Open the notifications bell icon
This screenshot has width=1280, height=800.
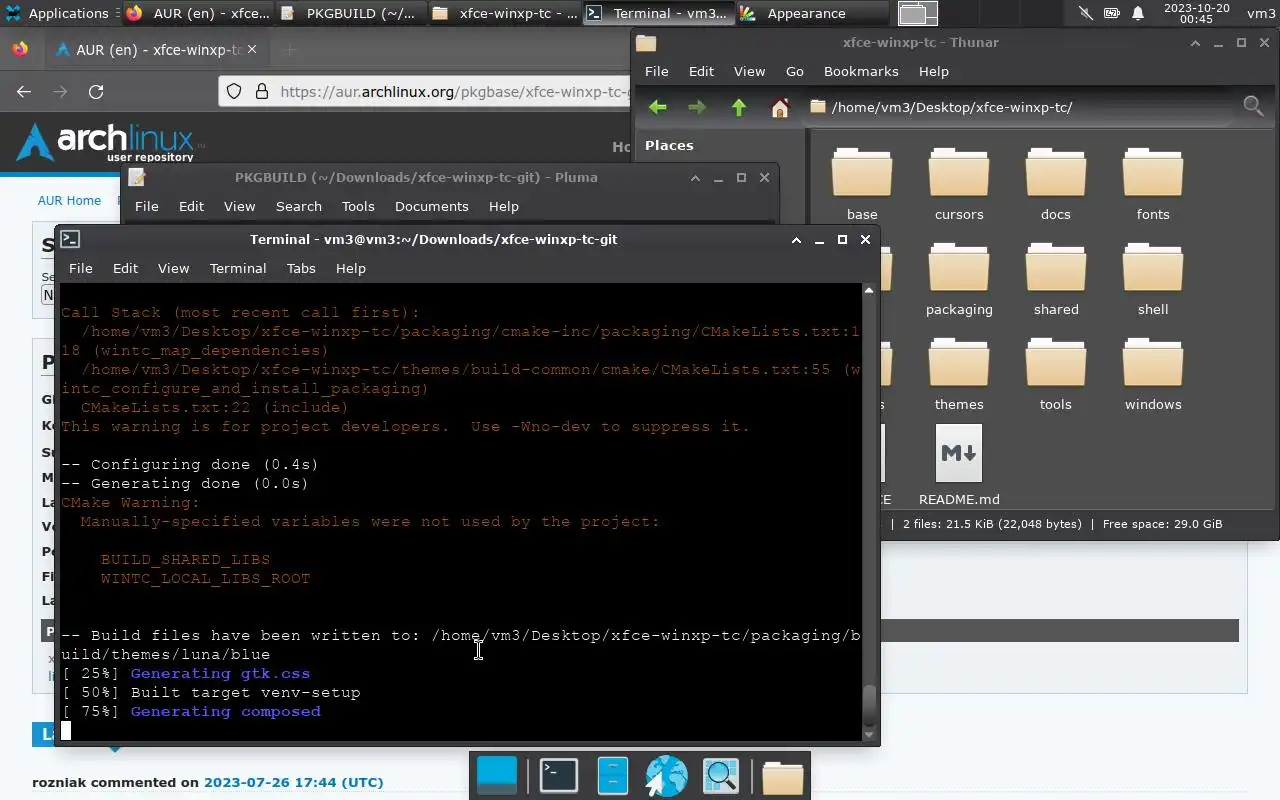click(x=1138, y=13)
